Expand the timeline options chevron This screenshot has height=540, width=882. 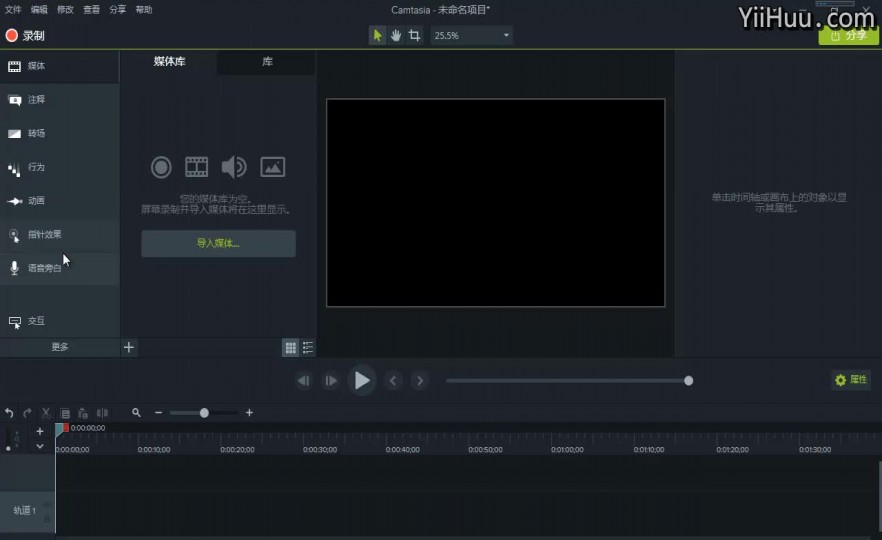tap(40, 446)
